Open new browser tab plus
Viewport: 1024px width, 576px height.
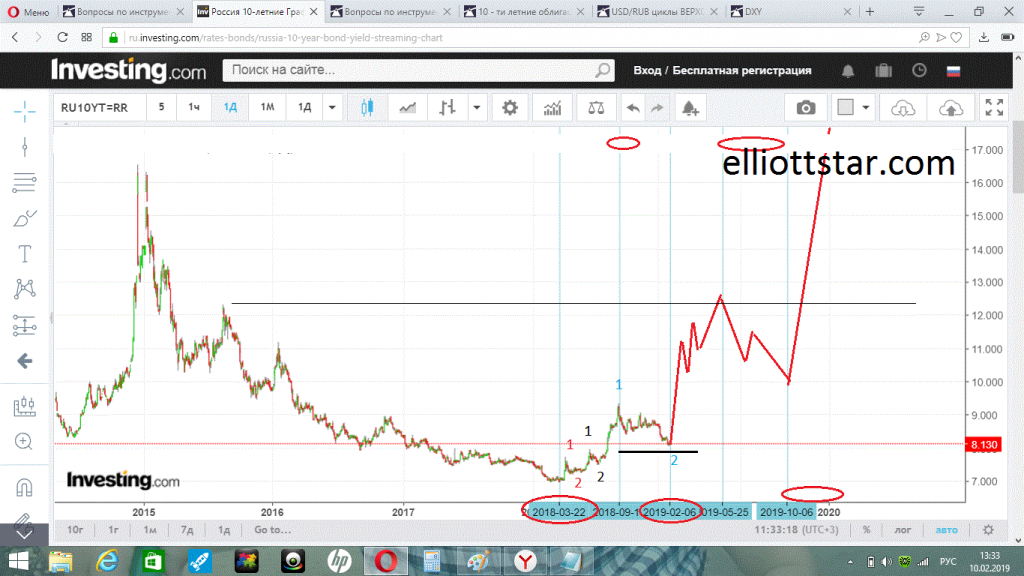coord(870,12)
